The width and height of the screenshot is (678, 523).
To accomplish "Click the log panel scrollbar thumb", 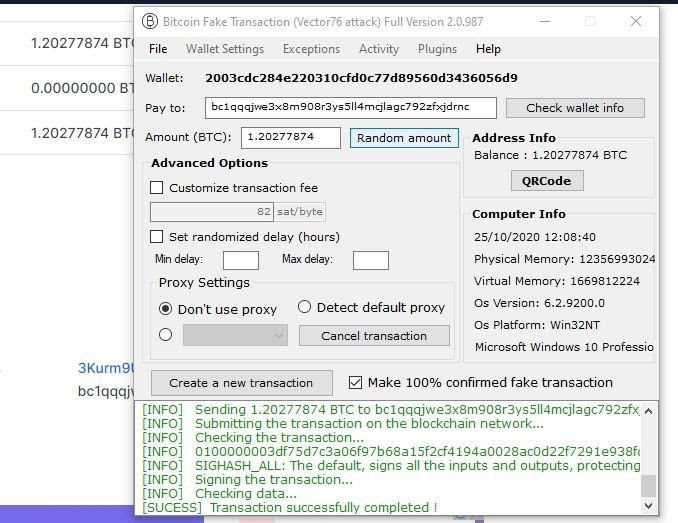I will (x=648, y=486).
